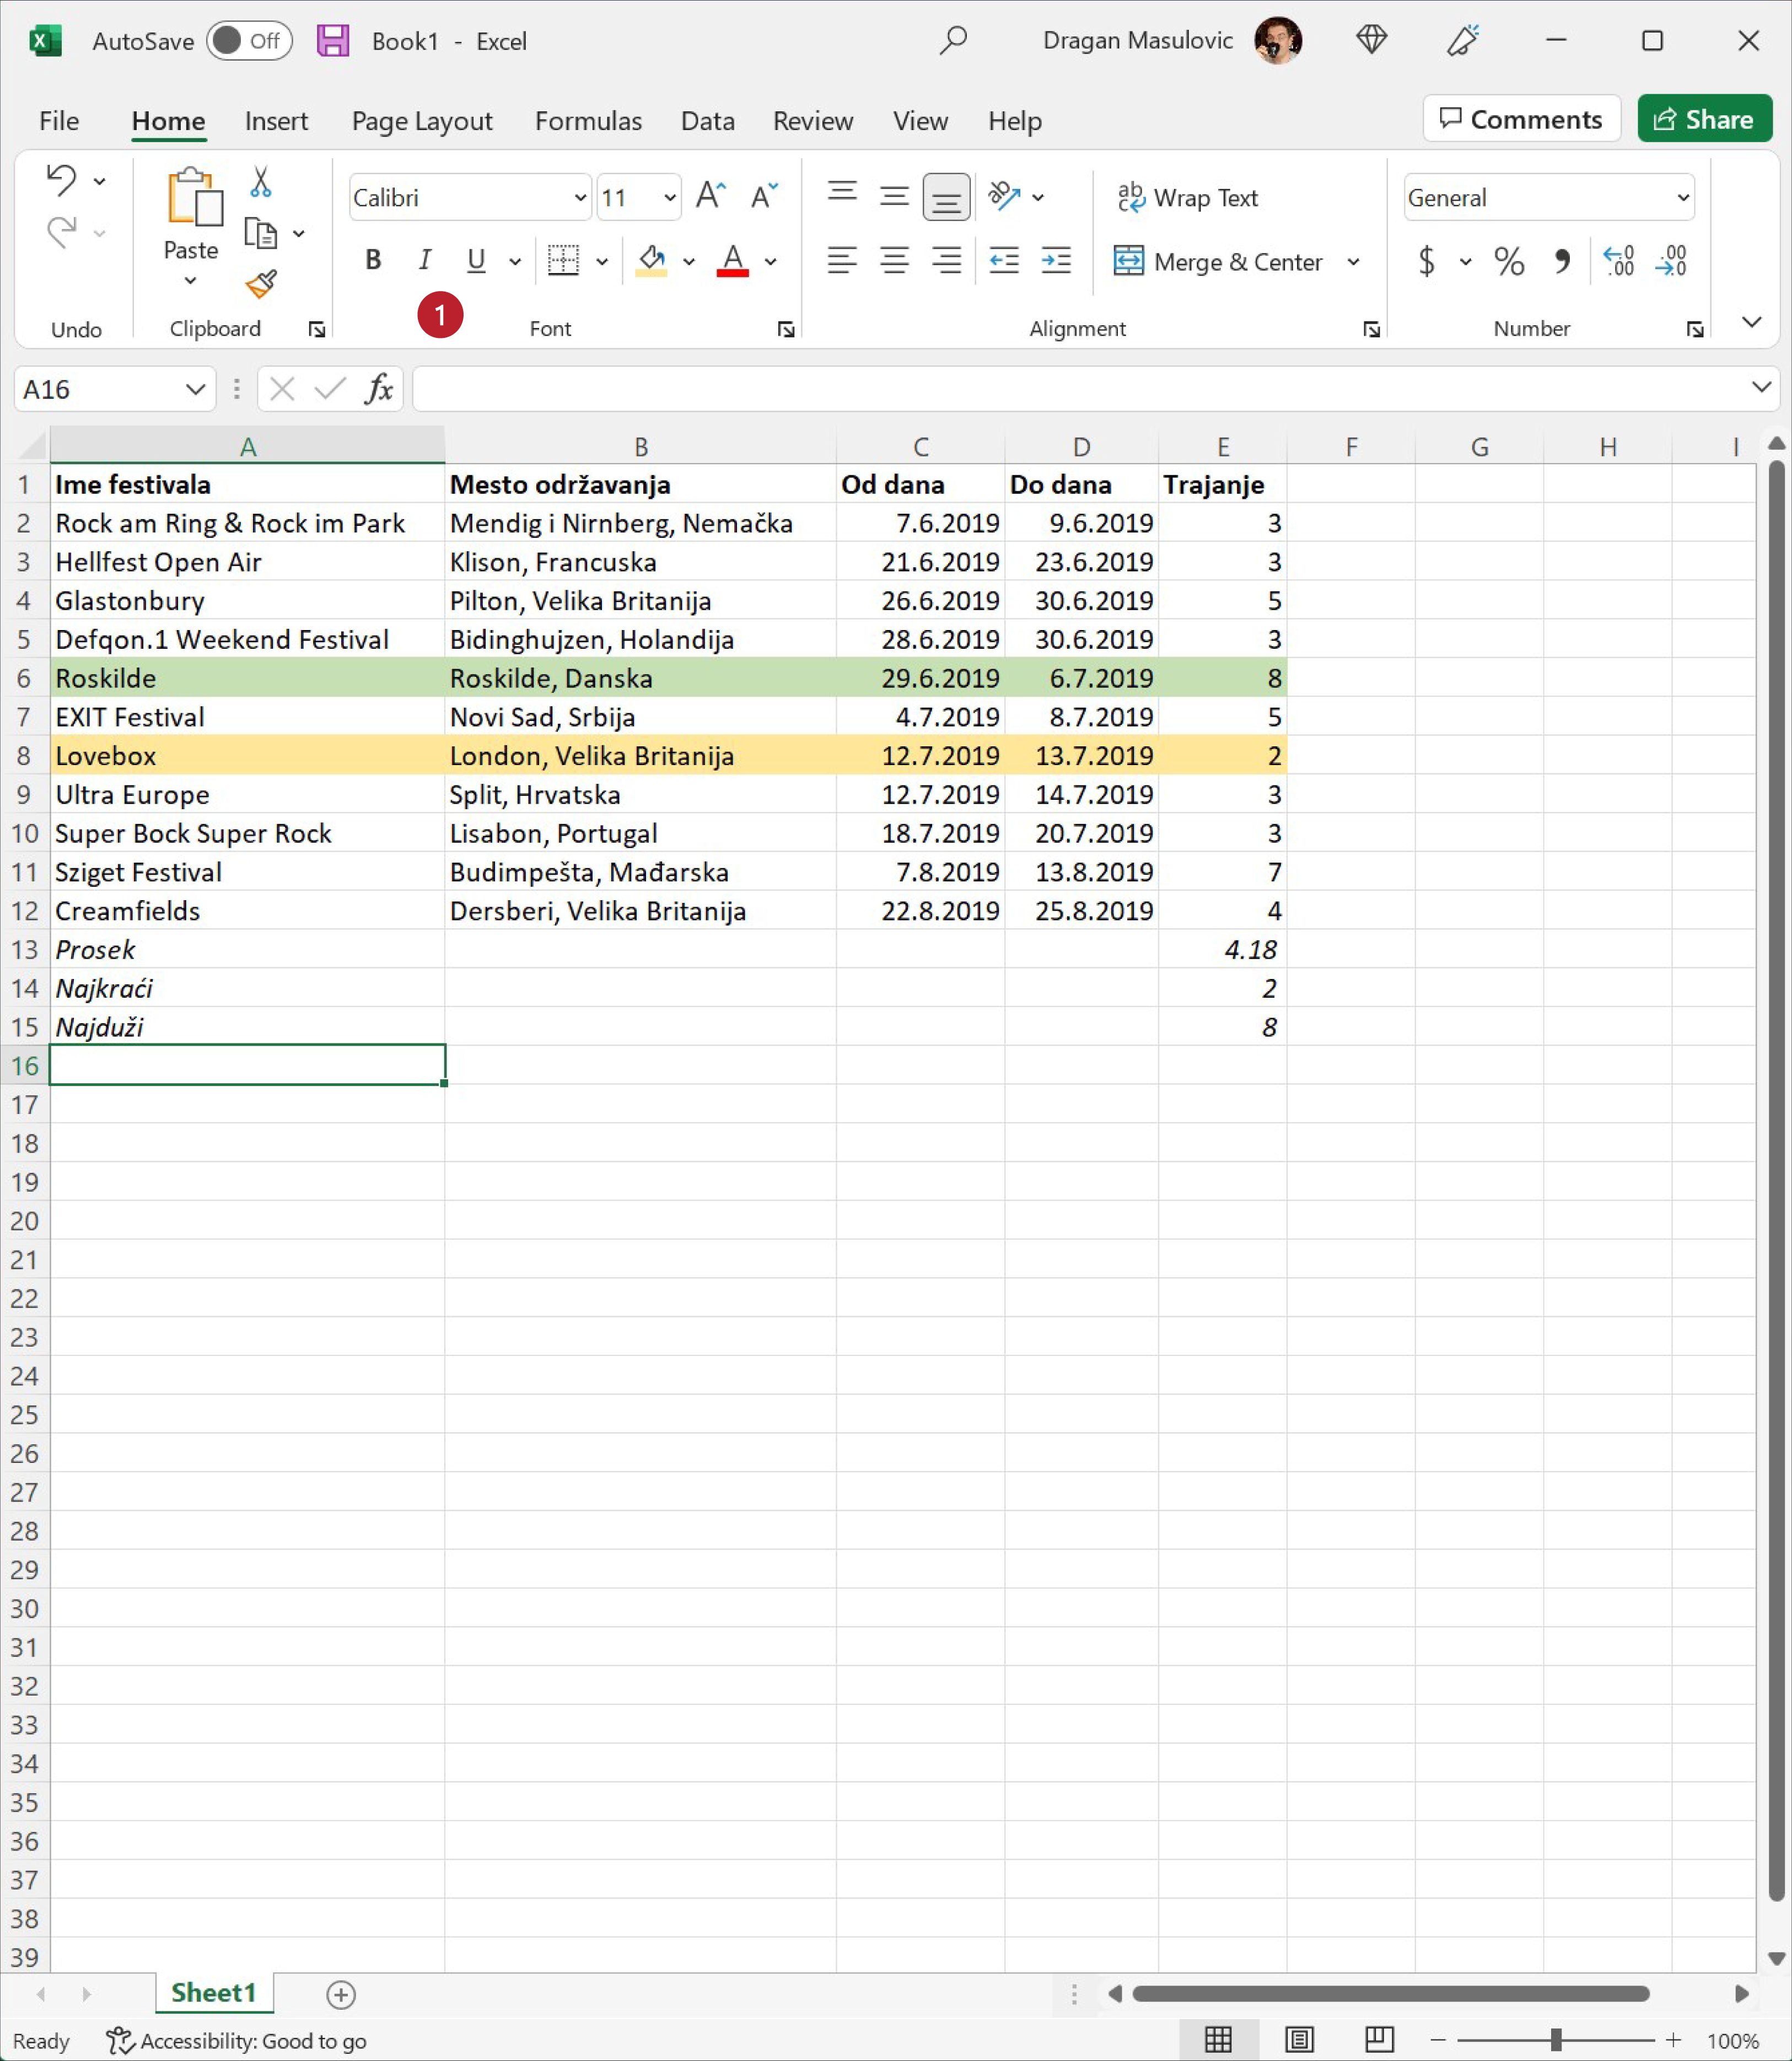1792x2061 pixels.
Task: Click the pen Coming Soon icon
Action: pyautogui.click(x=1463, y=40)
